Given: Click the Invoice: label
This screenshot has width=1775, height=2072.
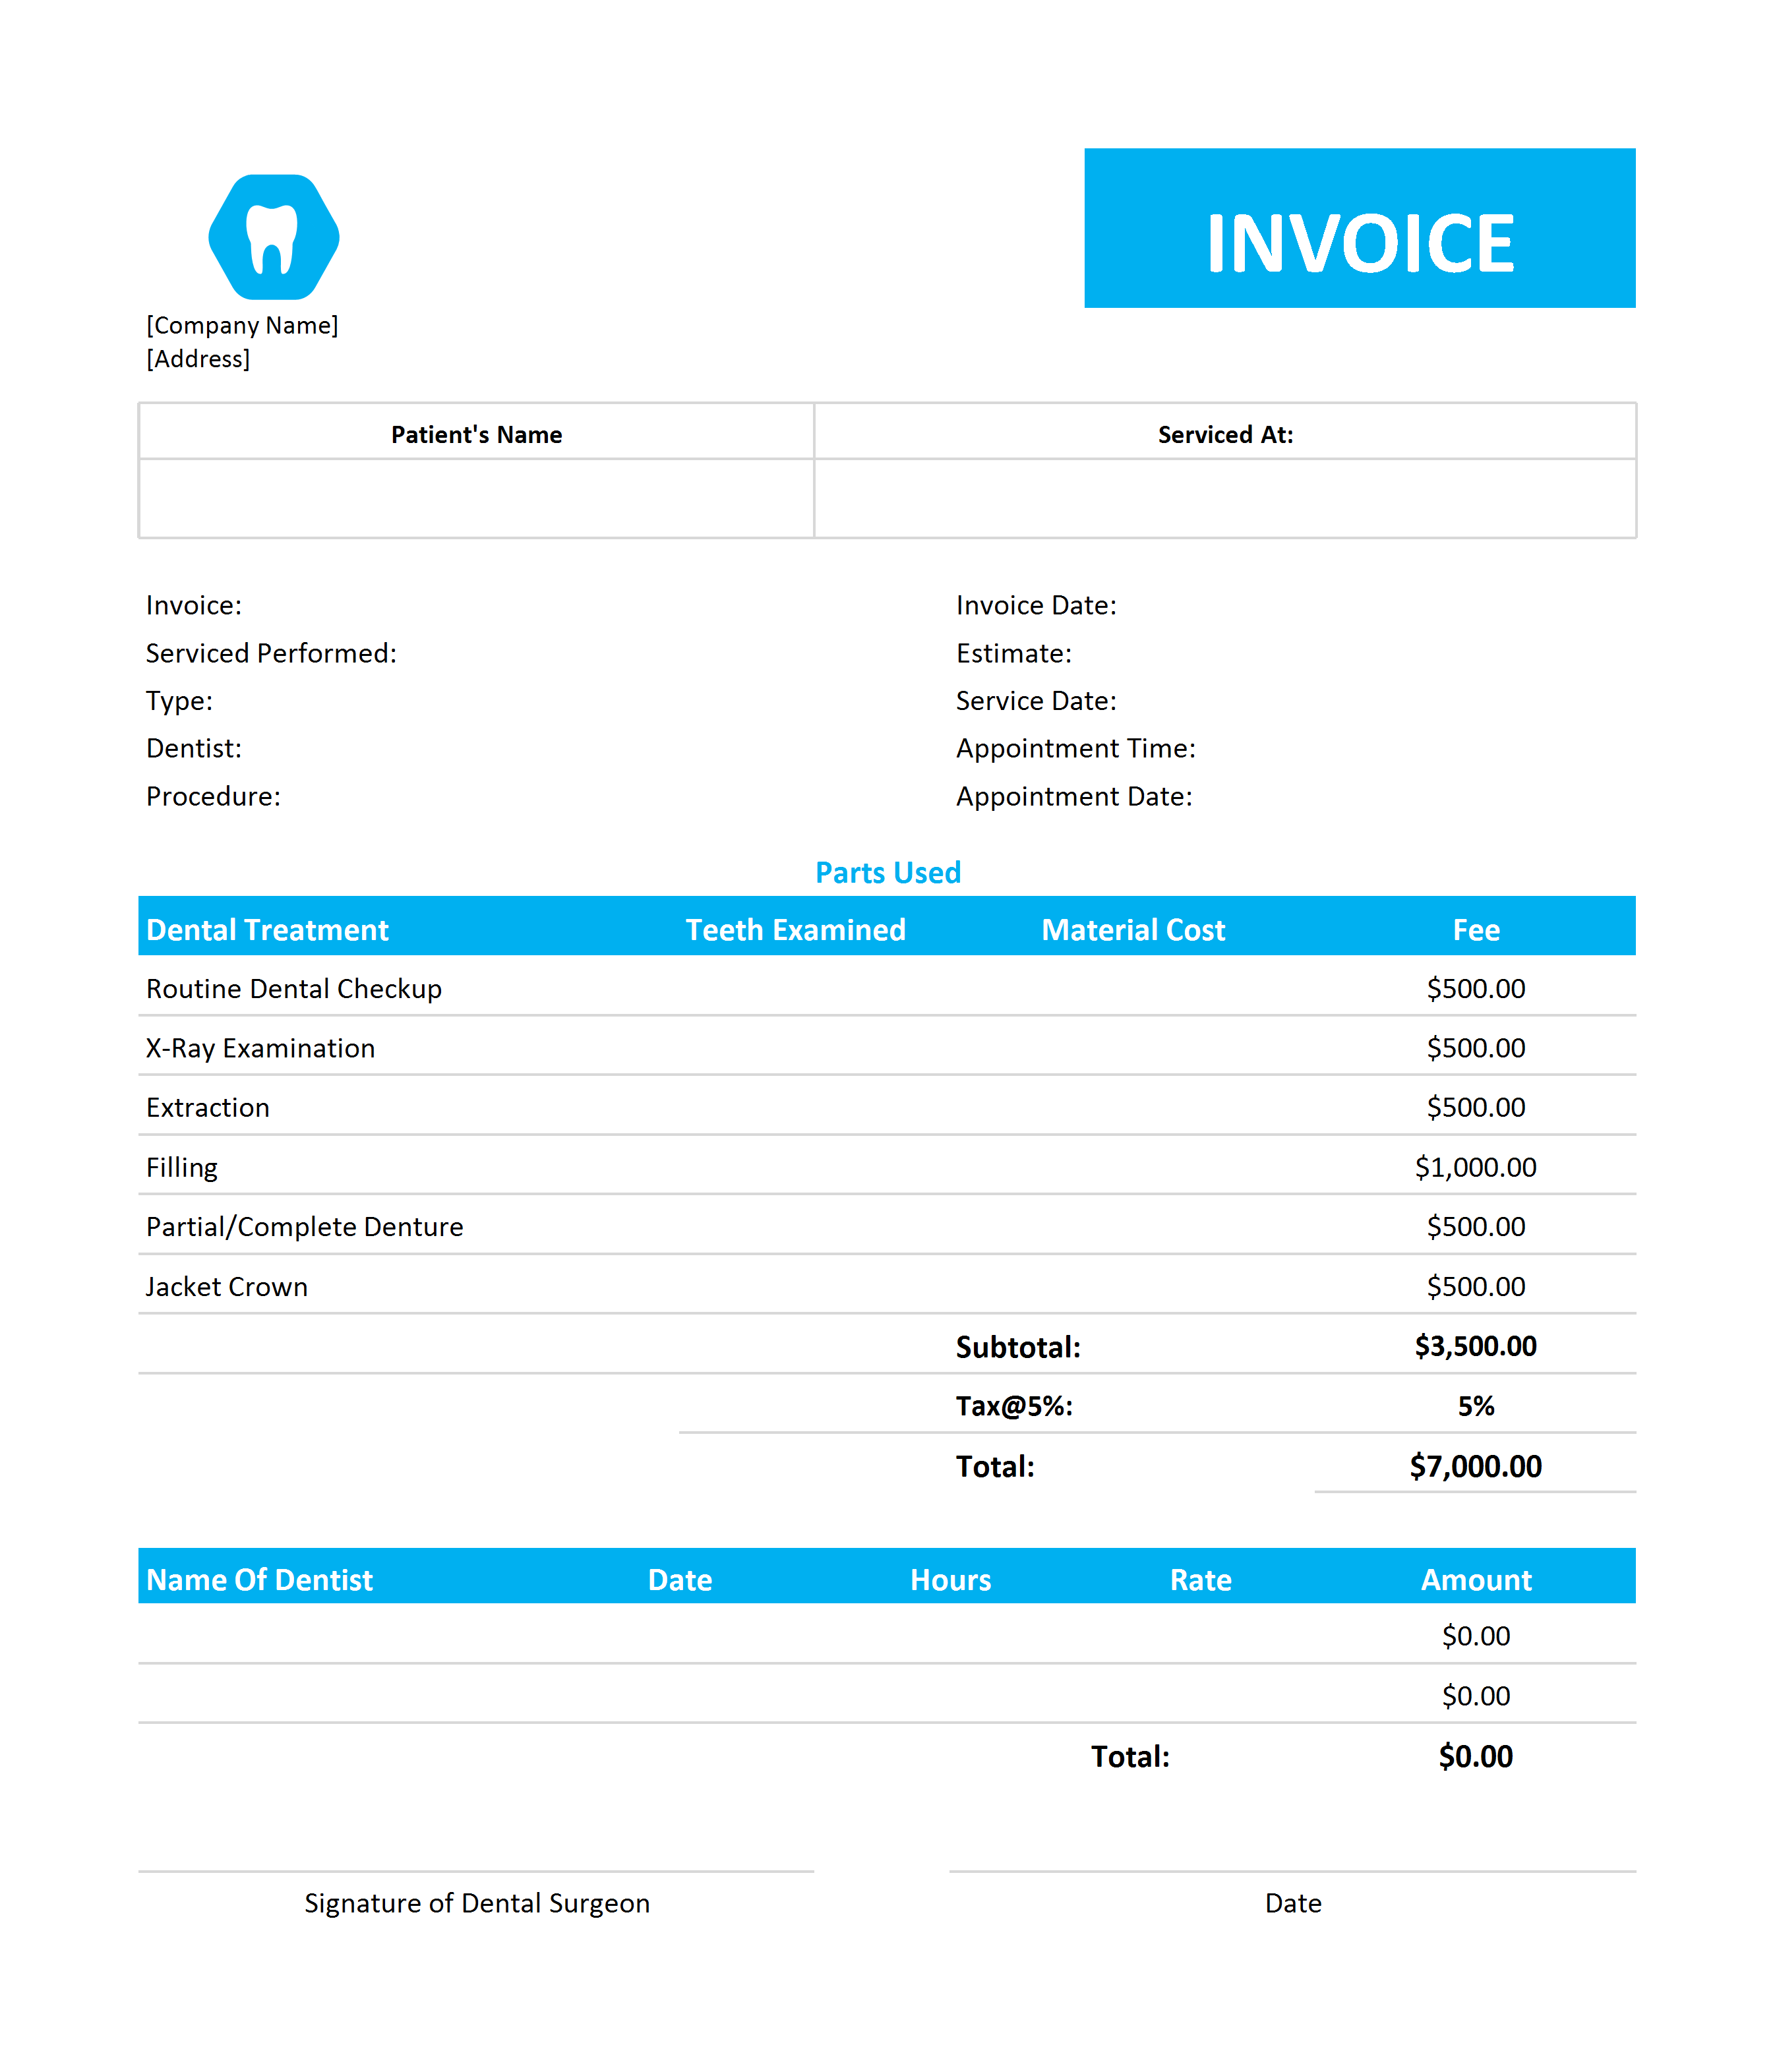Looking at the screenshot, I should coord(194,605).
